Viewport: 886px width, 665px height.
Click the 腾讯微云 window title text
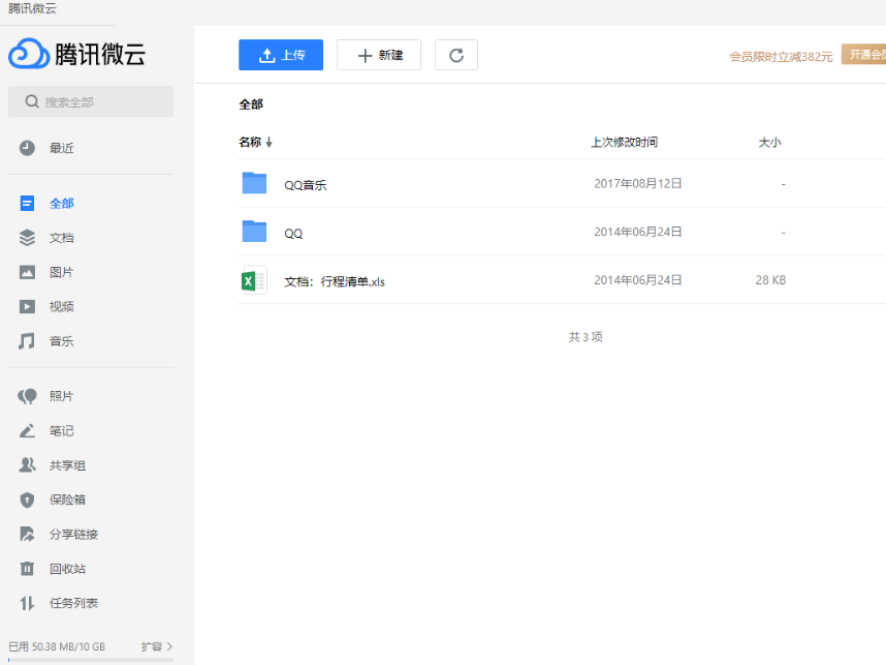coord(32,8)
